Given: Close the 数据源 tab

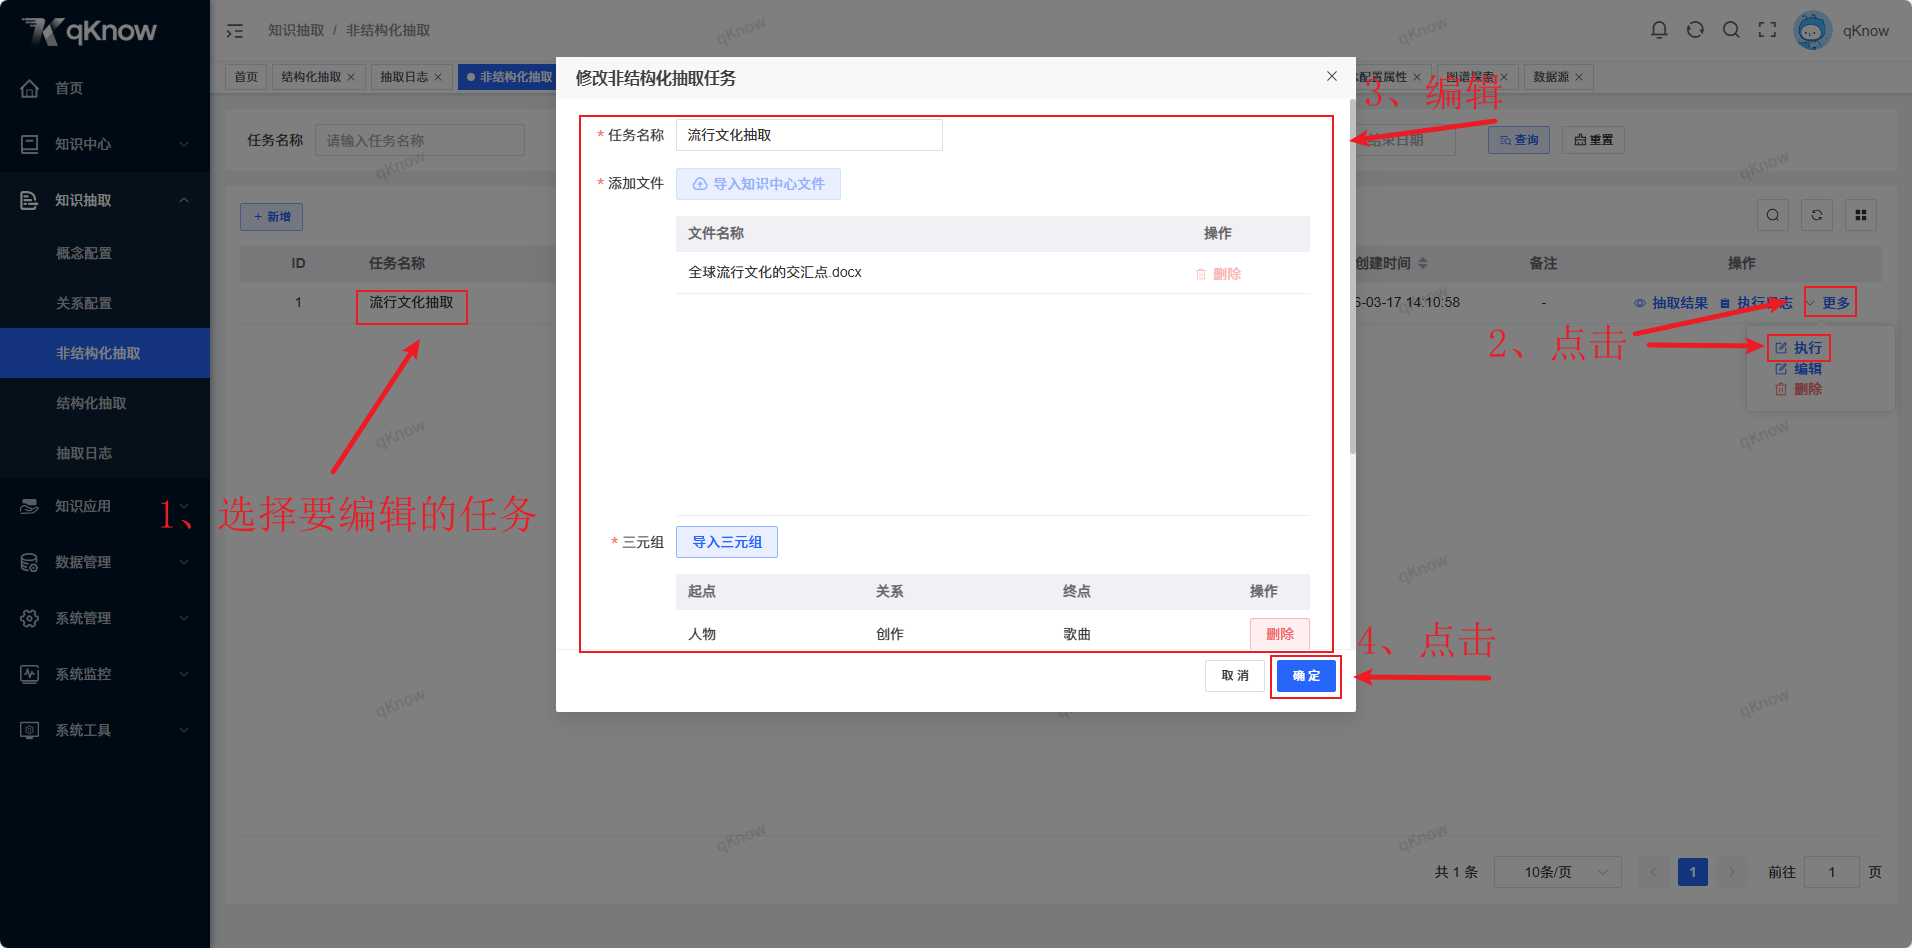Looking at the screenshot, I should coord(1579,77).
